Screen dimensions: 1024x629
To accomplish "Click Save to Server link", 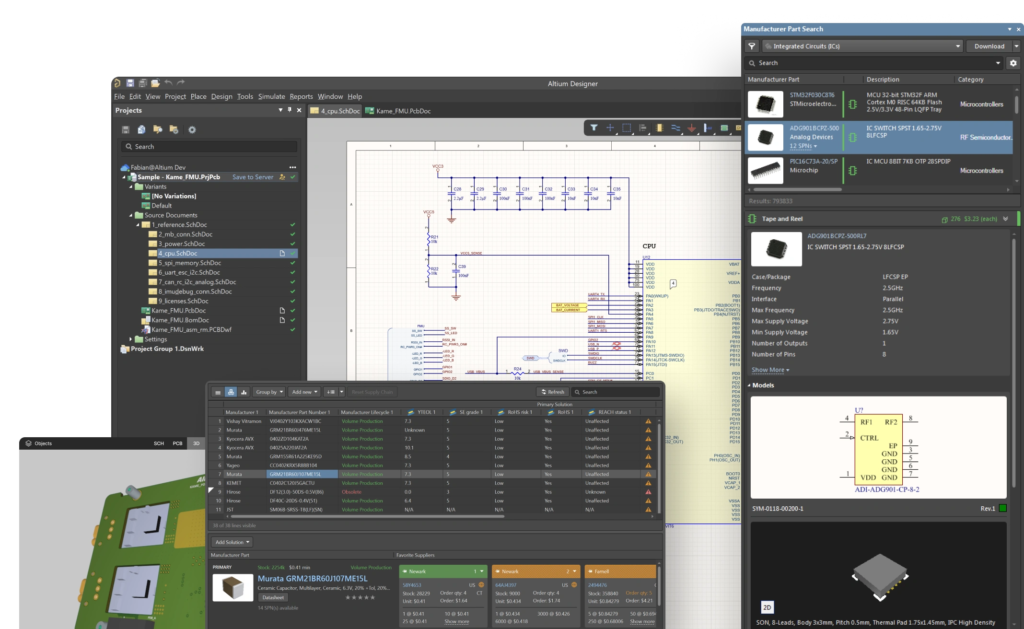I will [253, 177].
